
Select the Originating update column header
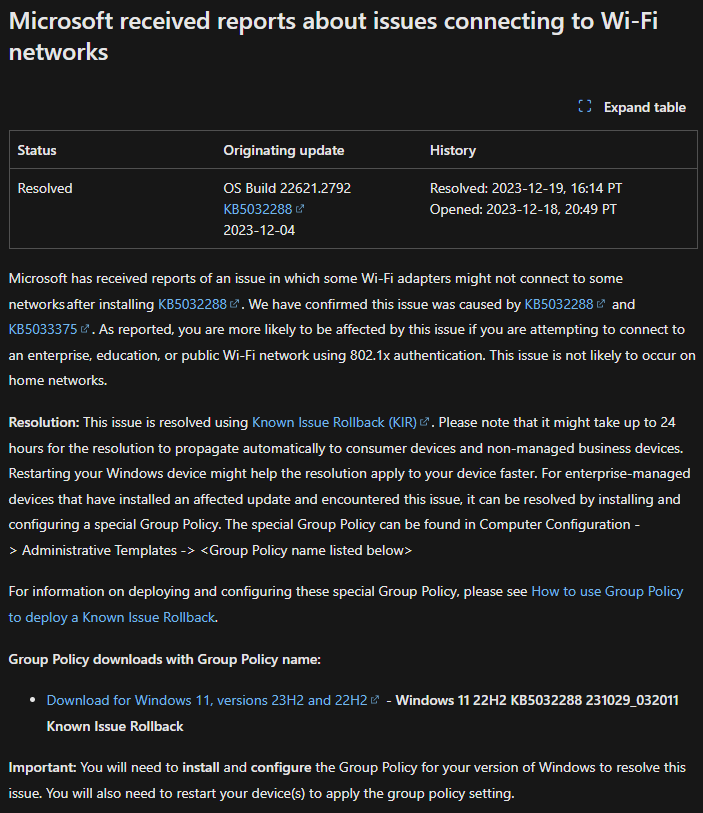[x=284, y=150]
